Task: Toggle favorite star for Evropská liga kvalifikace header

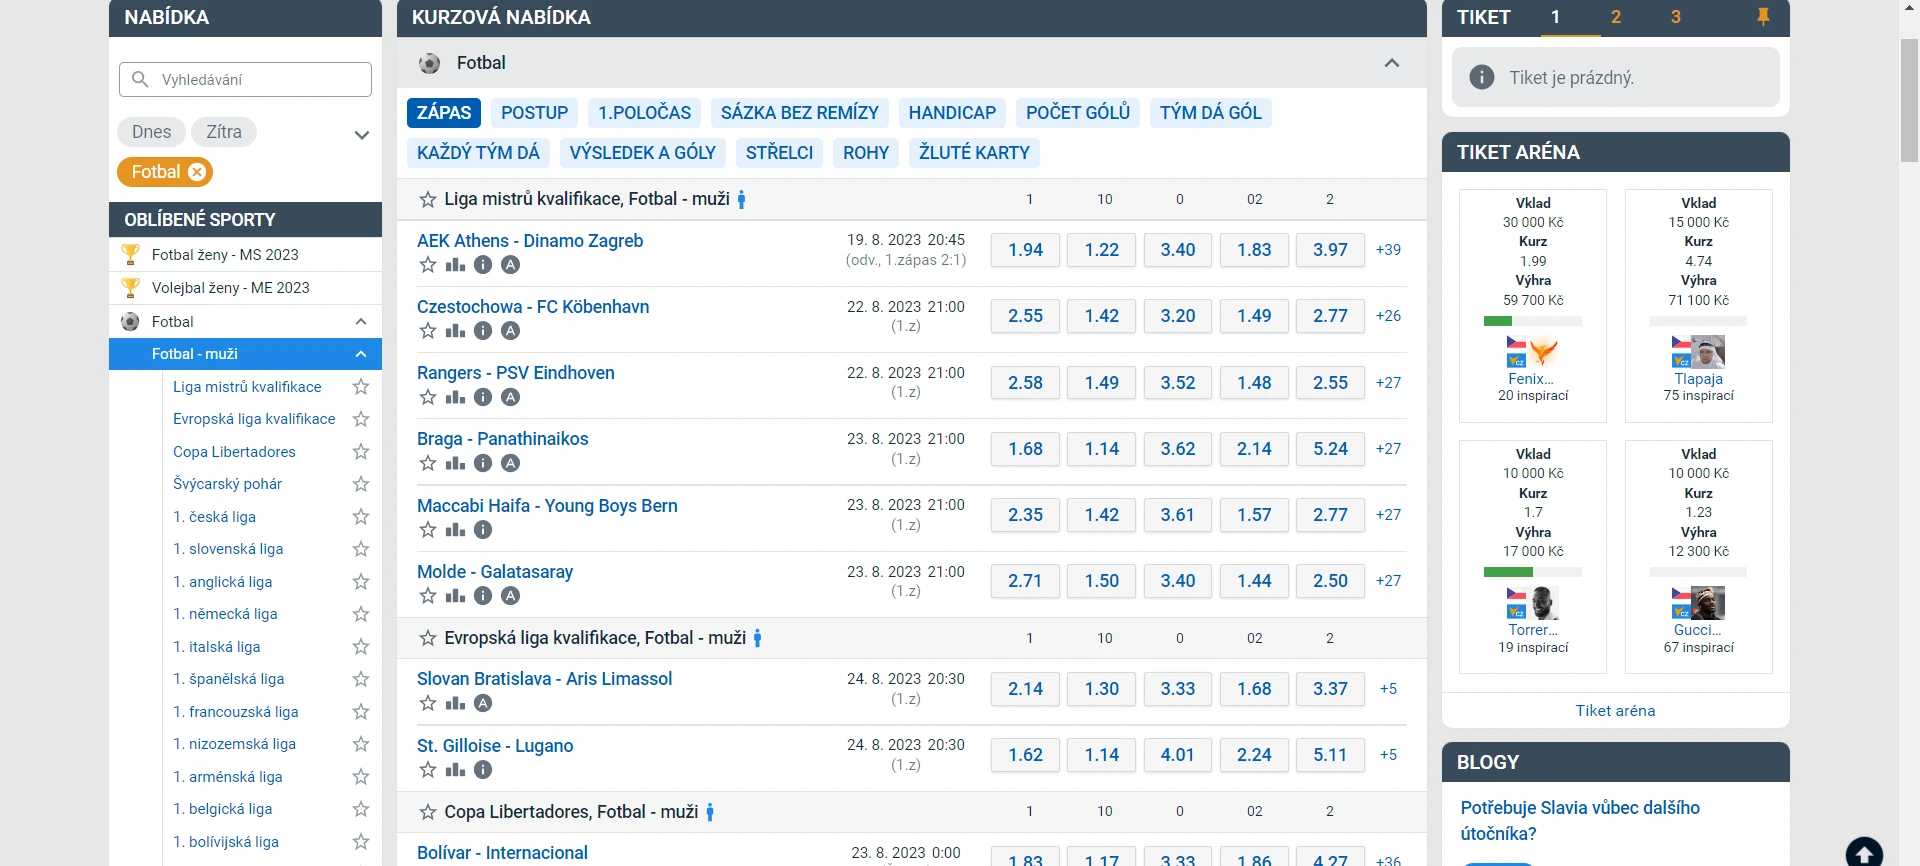Action: [x=428, y=638]
